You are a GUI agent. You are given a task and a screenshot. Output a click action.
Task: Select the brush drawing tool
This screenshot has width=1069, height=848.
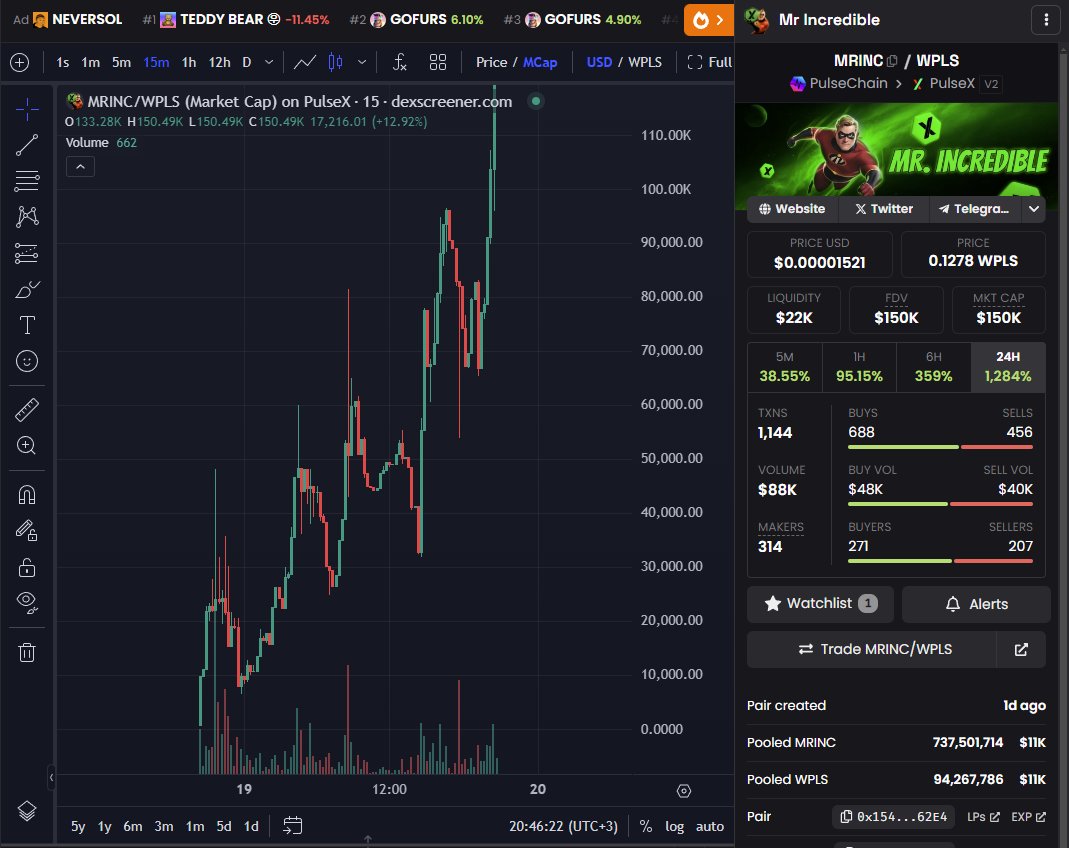coord(27,290)
